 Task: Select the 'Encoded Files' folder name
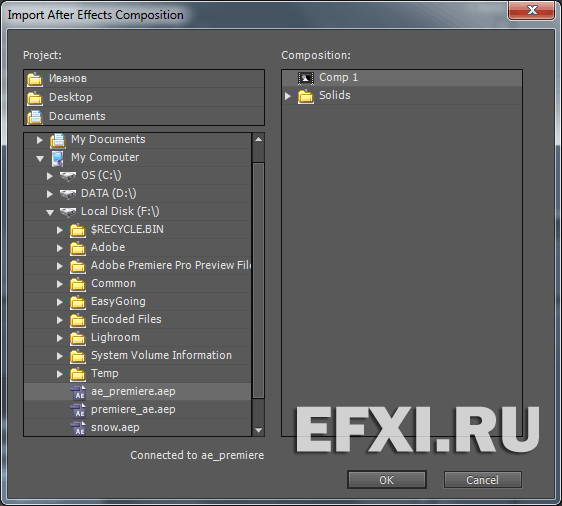126,319
